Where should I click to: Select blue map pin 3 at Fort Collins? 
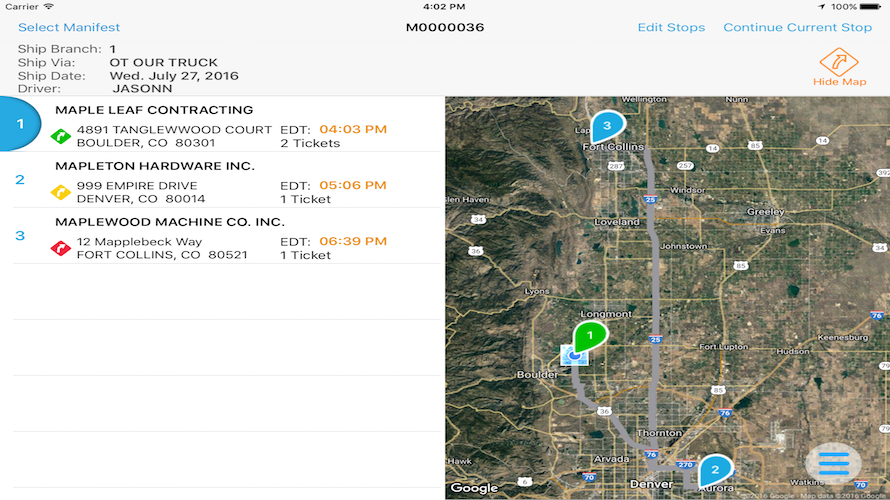(x=606, y=125)
